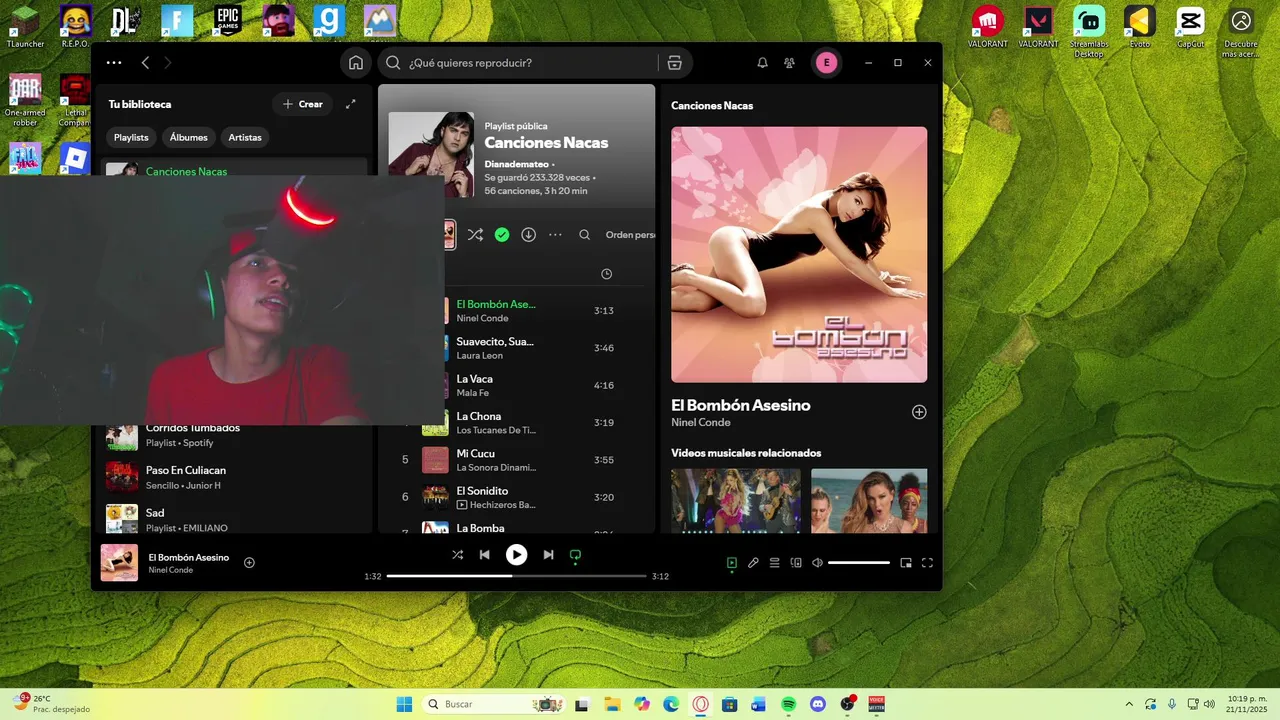Open the user profile avatar E
Viewport: 1280px width, 720px height.
click(826, 63)
